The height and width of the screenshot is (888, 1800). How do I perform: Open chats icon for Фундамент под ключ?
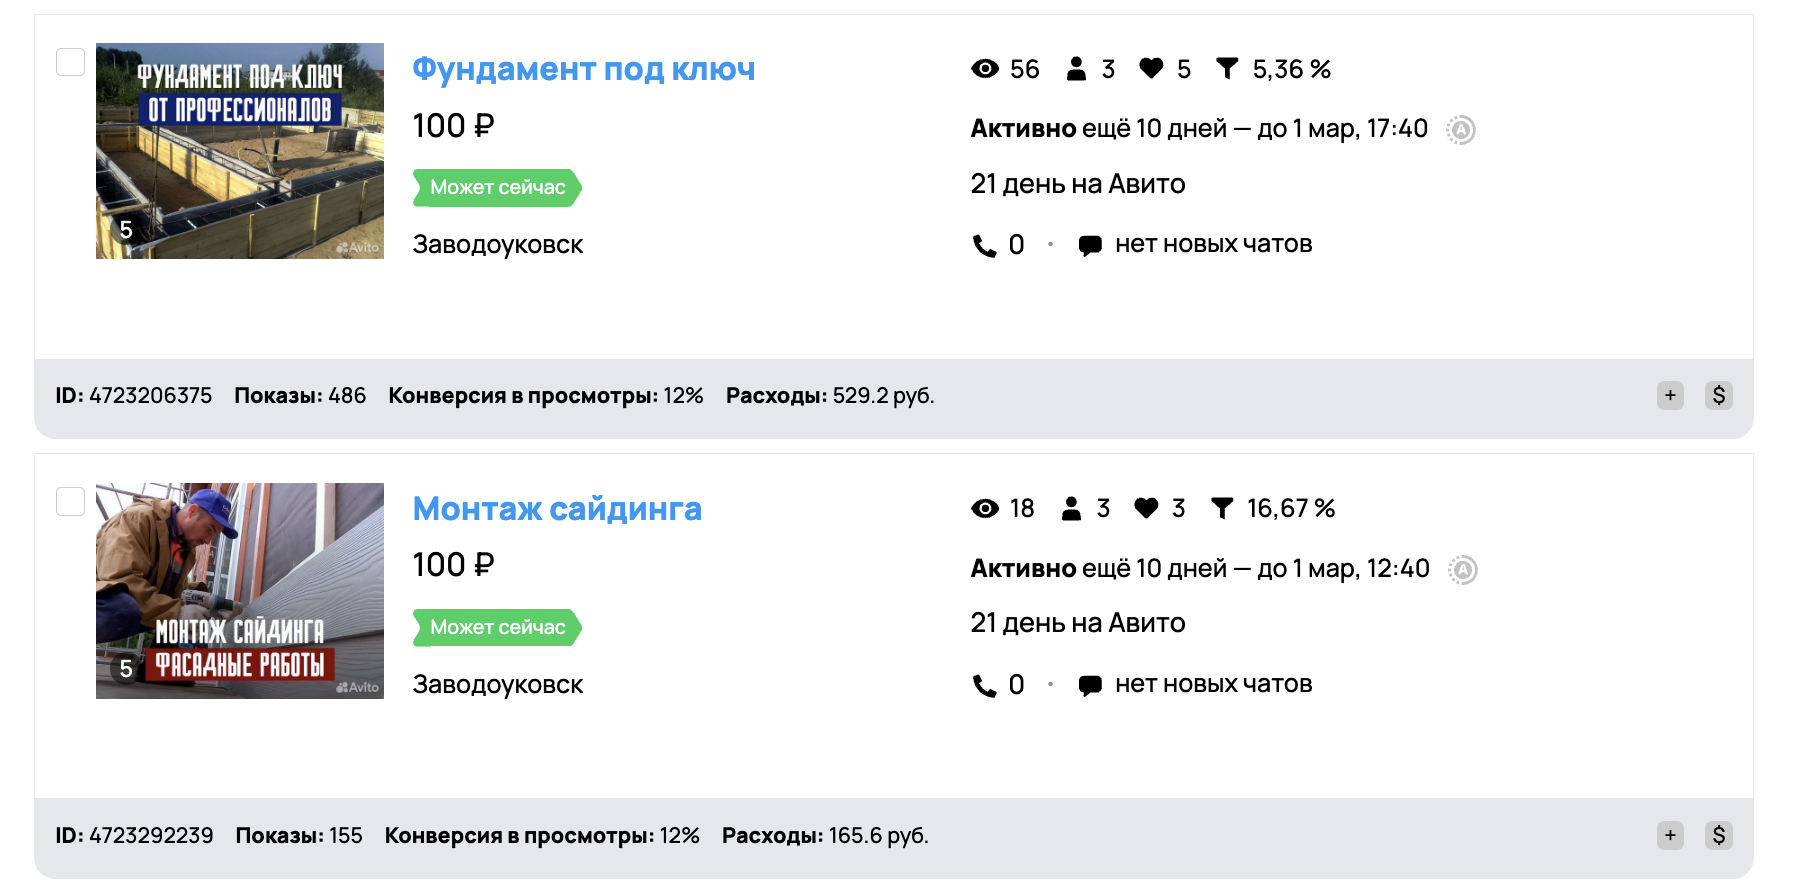(x=1090, y=246)
